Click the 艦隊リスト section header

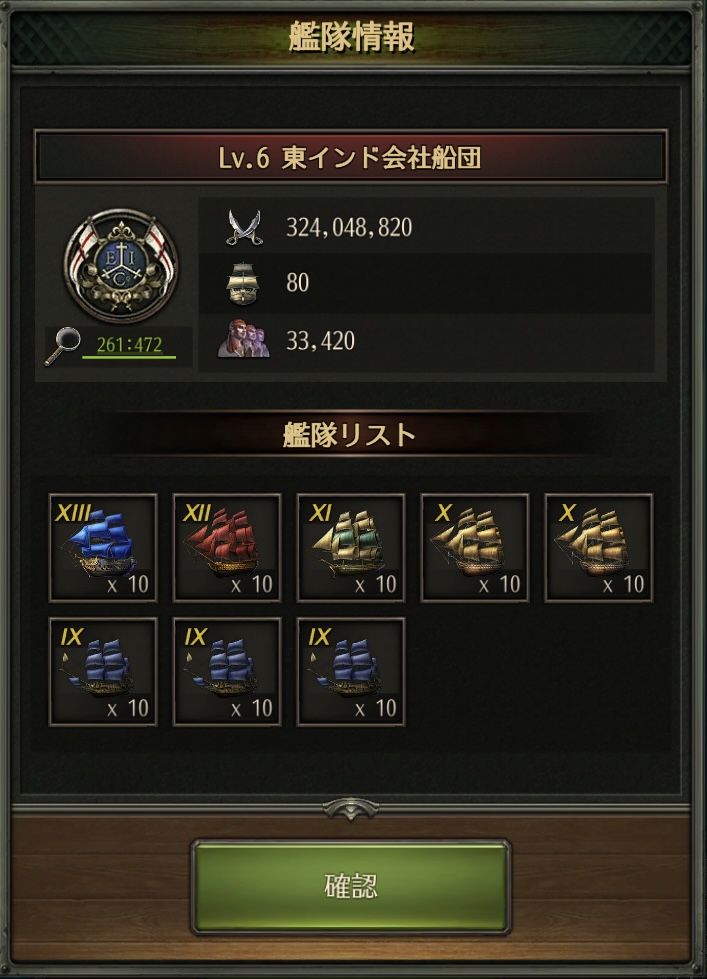[350, 435]
